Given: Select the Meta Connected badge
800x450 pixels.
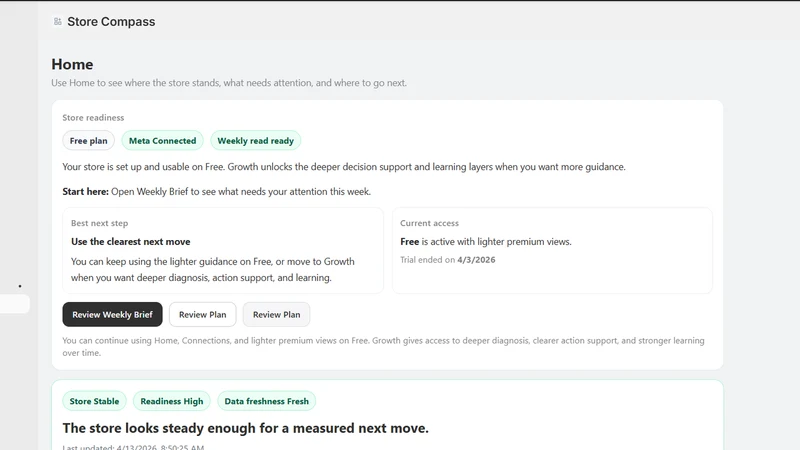Looking at the screenshot, I should pyautogui.click(x=162, y=141).
